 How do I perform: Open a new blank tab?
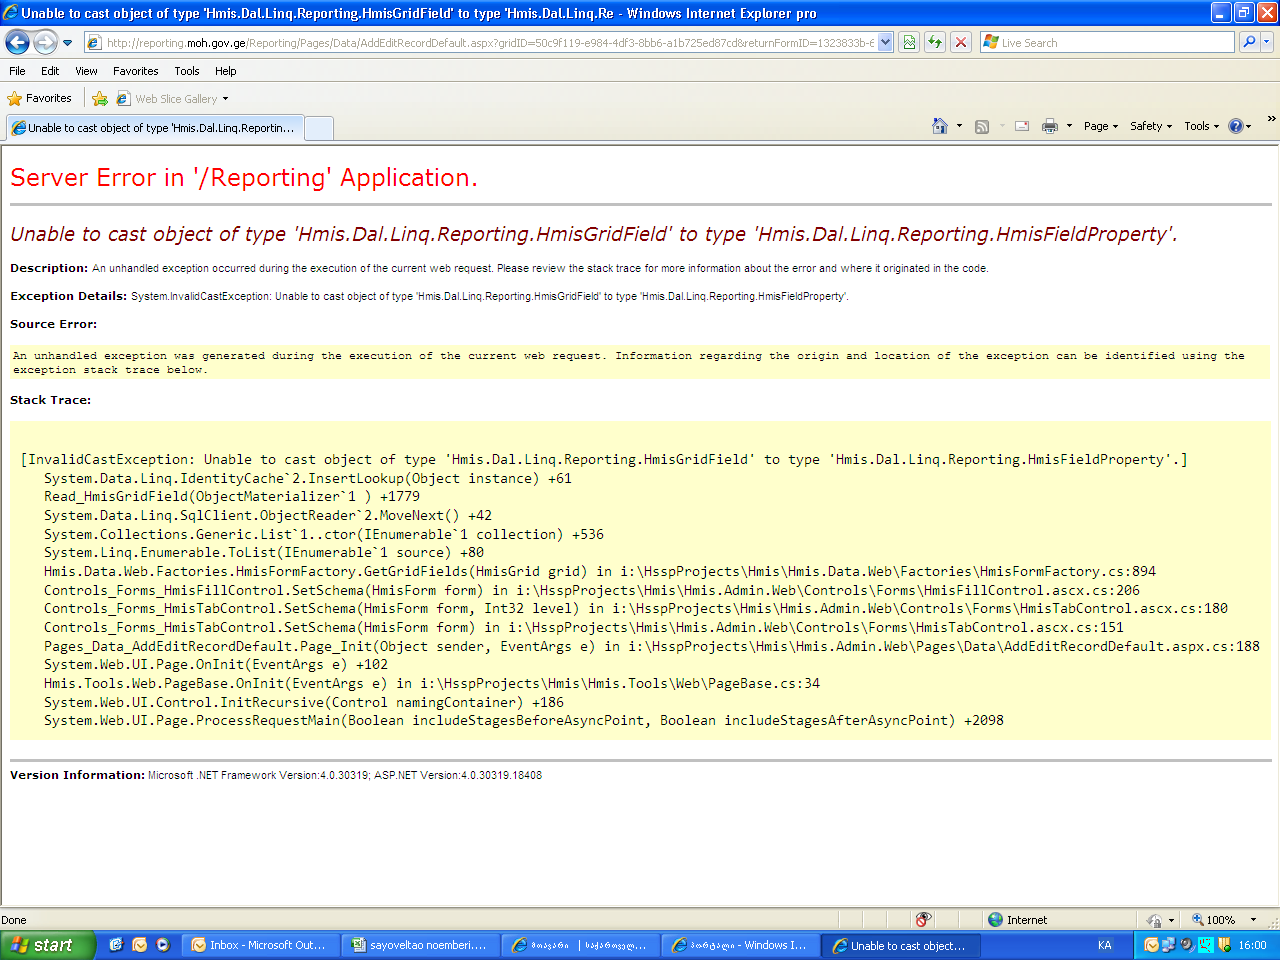[x=318, y=128]
